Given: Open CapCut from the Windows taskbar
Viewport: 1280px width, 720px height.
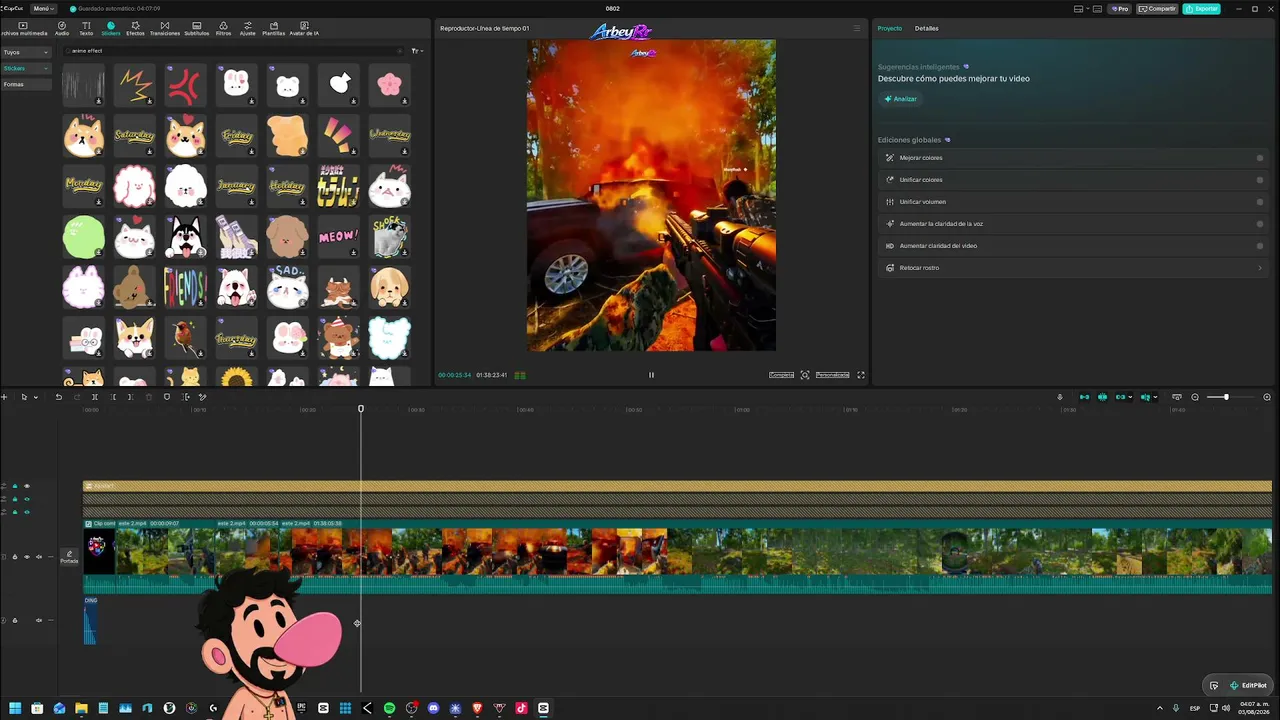Looking at the screenshot, I should pyautogui.click(x=543, y=708).
